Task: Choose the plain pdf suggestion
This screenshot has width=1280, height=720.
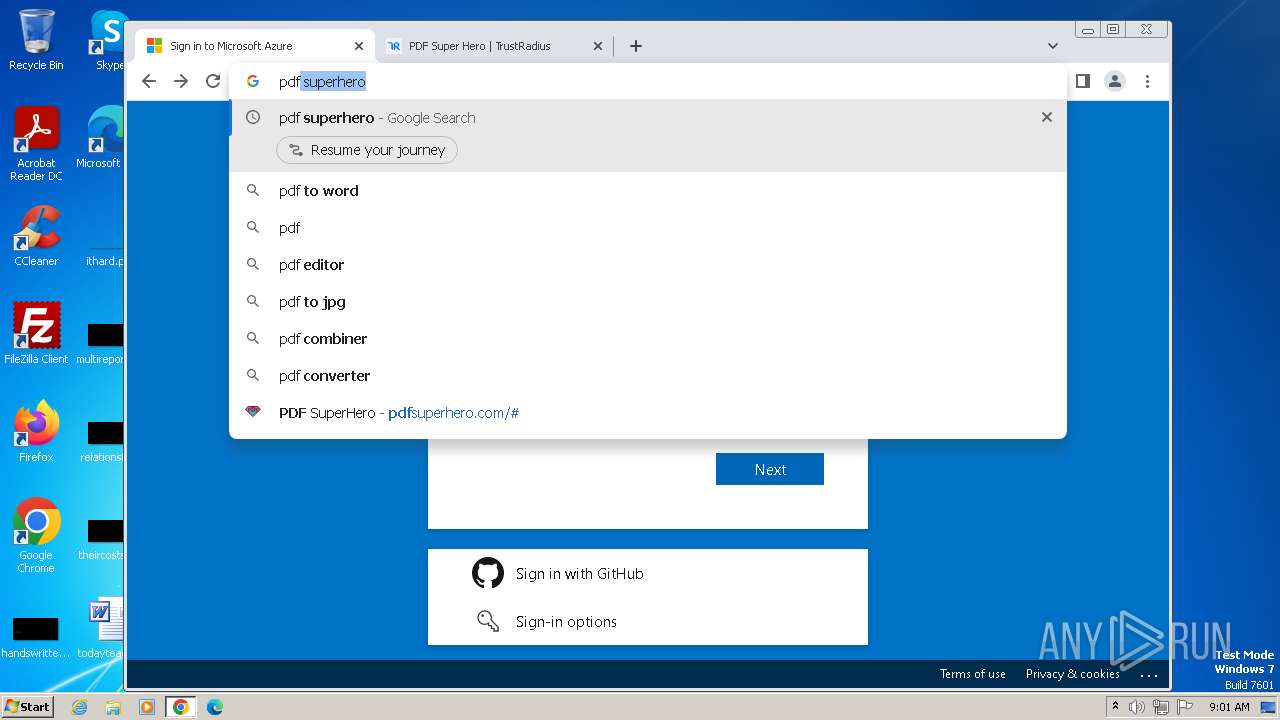Action: (648, 228)
